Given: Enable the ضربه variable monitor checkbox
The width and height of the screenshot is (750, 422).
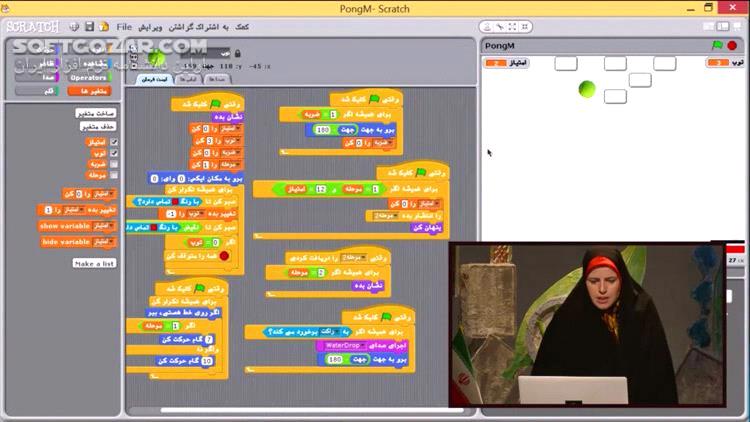Looking at the screenshot, I should click(x=114, y=164).
